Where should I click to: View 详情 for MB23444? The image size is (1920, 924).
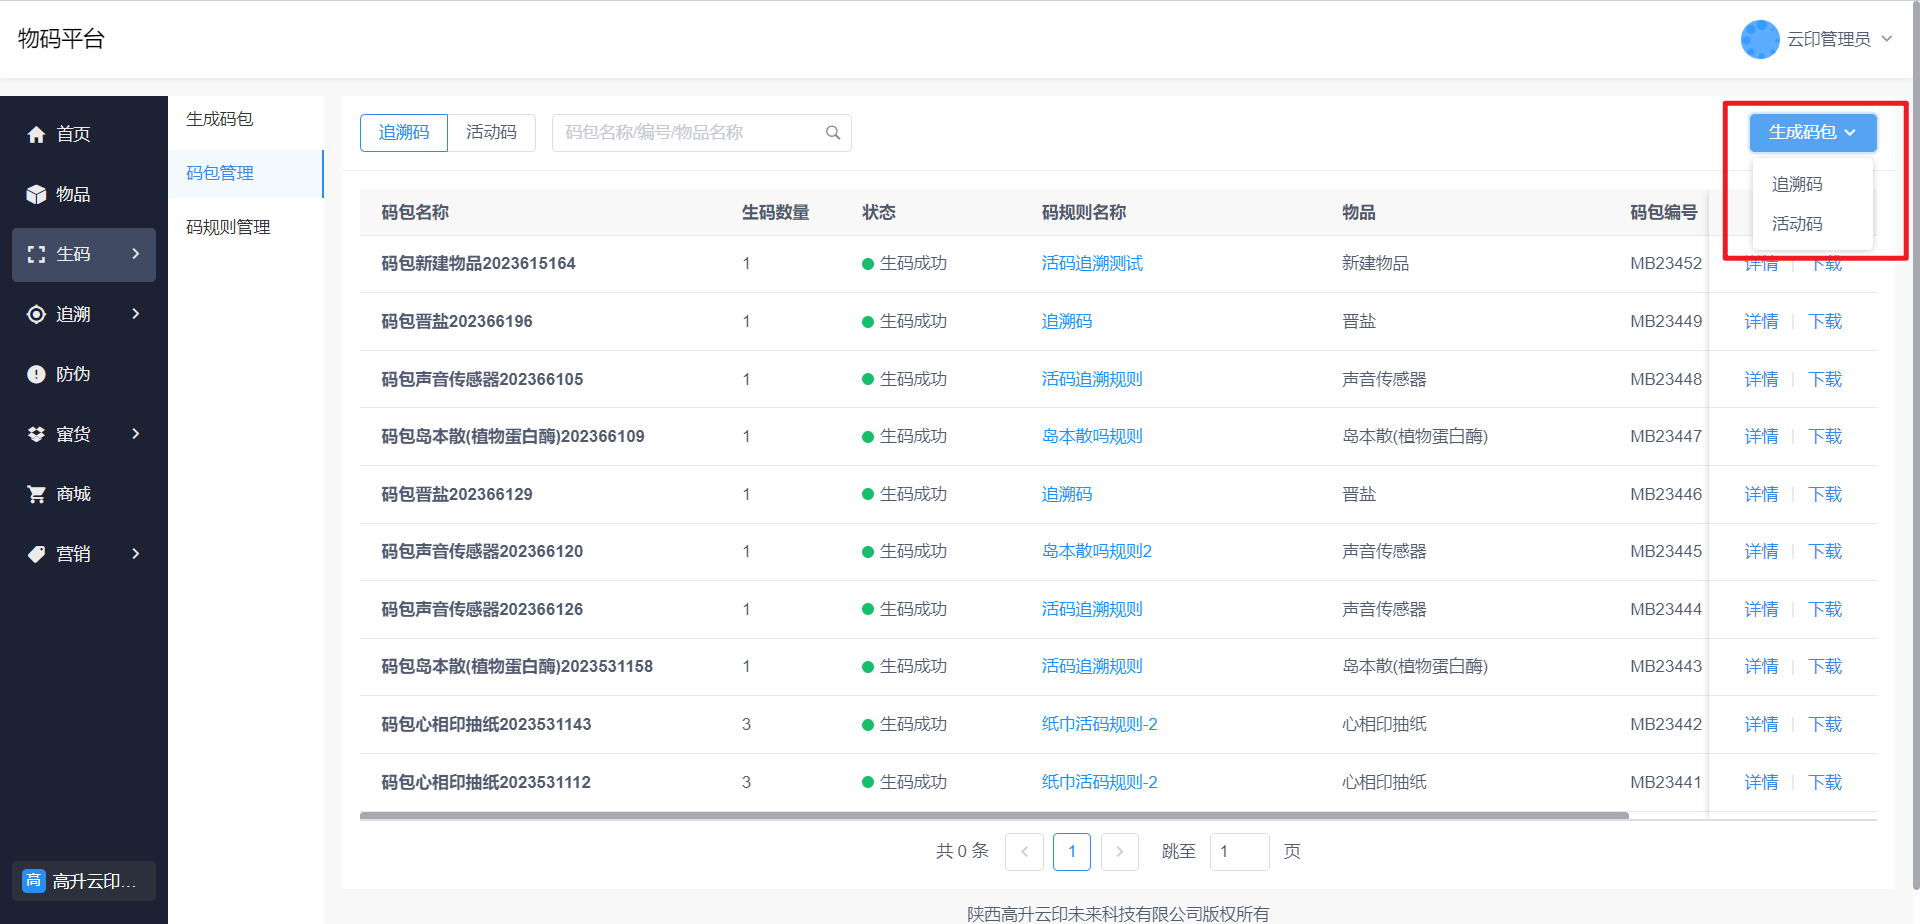[x=1762, y=610]
